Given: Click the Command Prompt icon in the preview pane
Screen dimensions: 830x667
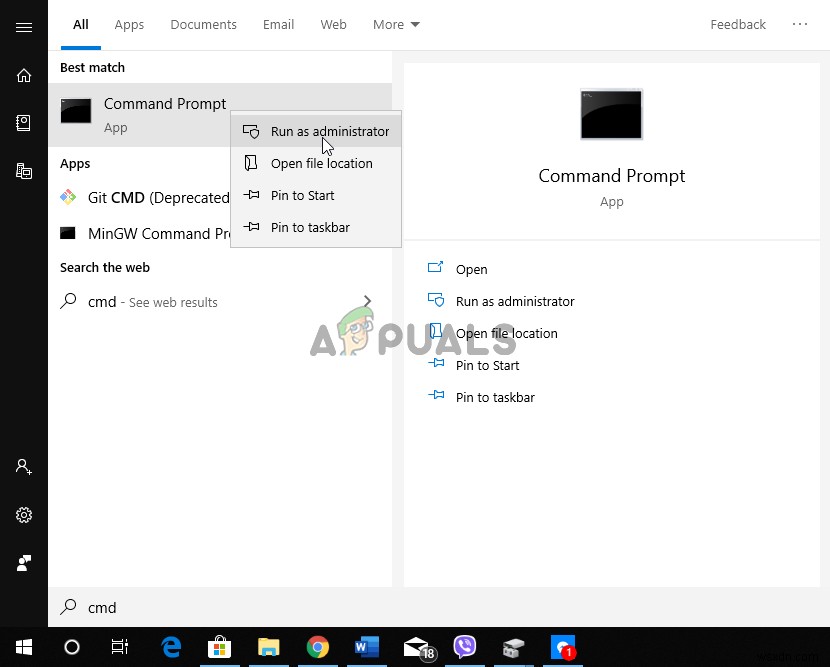Looking at the screenshot, I should click(611, 114).
